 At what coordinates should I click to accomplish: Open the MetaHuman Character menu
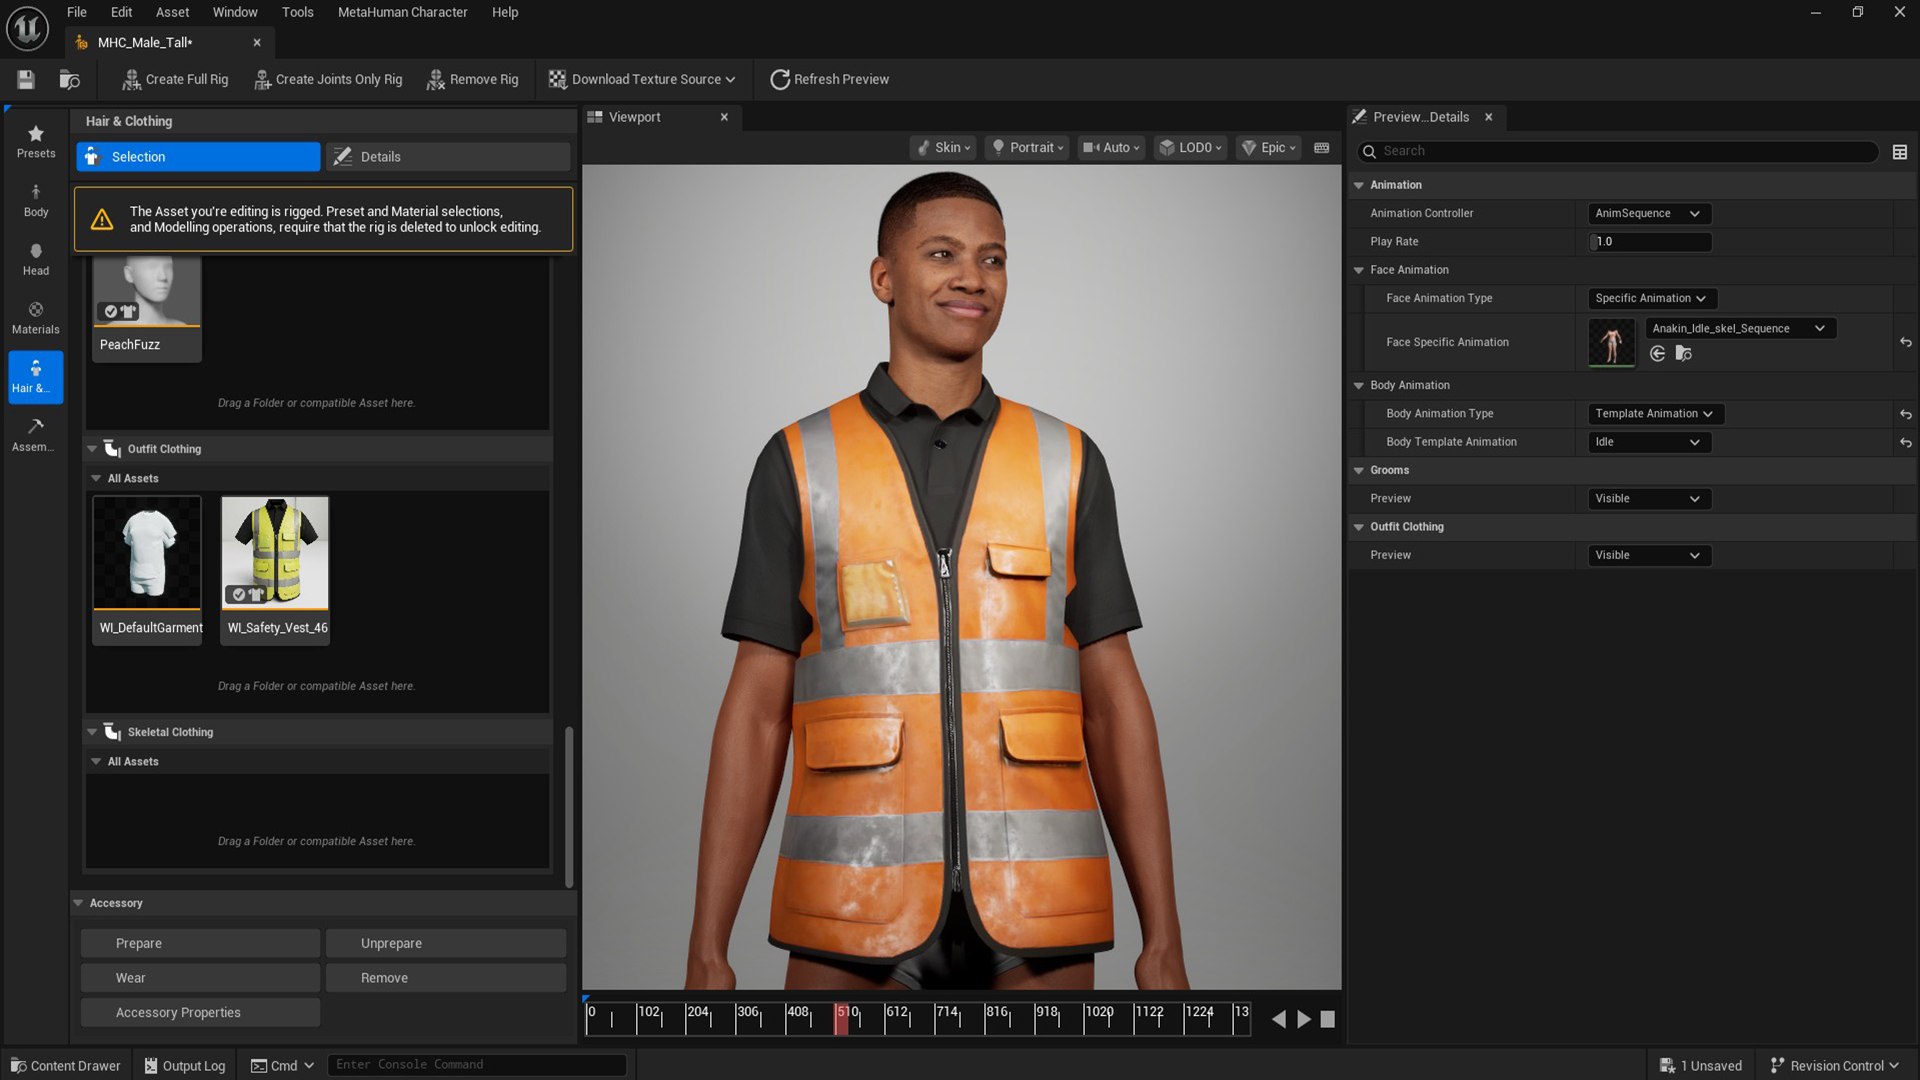tap(402, 12)
